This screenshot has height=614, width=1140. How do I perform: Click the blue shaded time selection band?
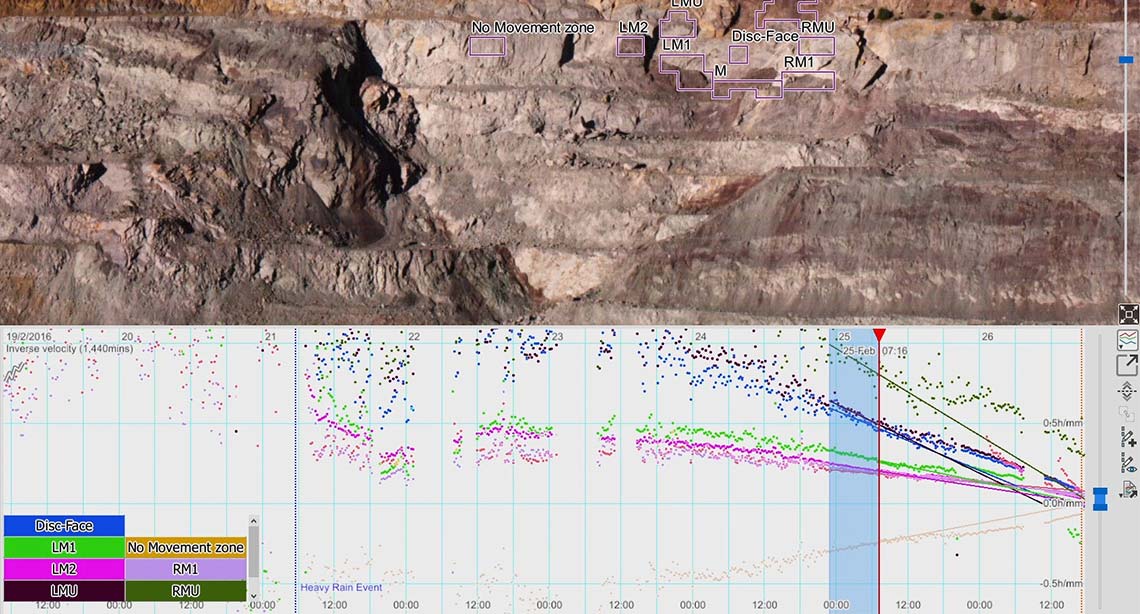(x=854, y=471)
